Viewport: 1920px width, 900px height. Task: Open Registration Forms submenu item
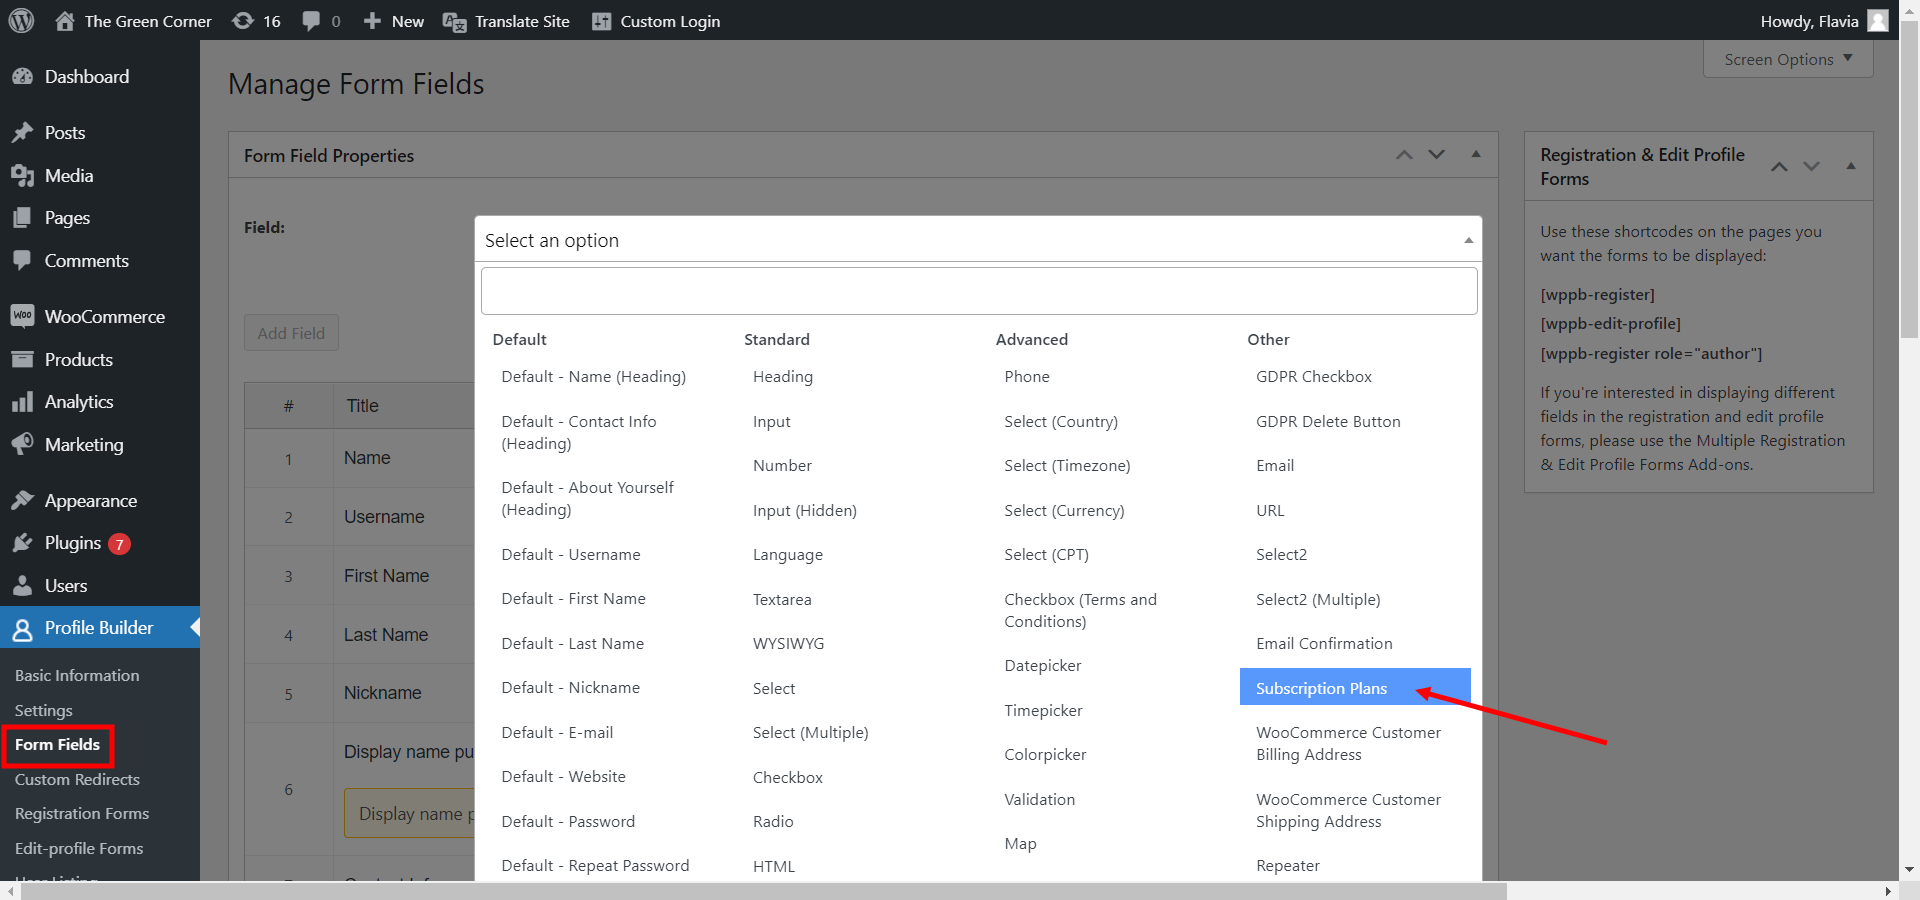click(82, 814)
